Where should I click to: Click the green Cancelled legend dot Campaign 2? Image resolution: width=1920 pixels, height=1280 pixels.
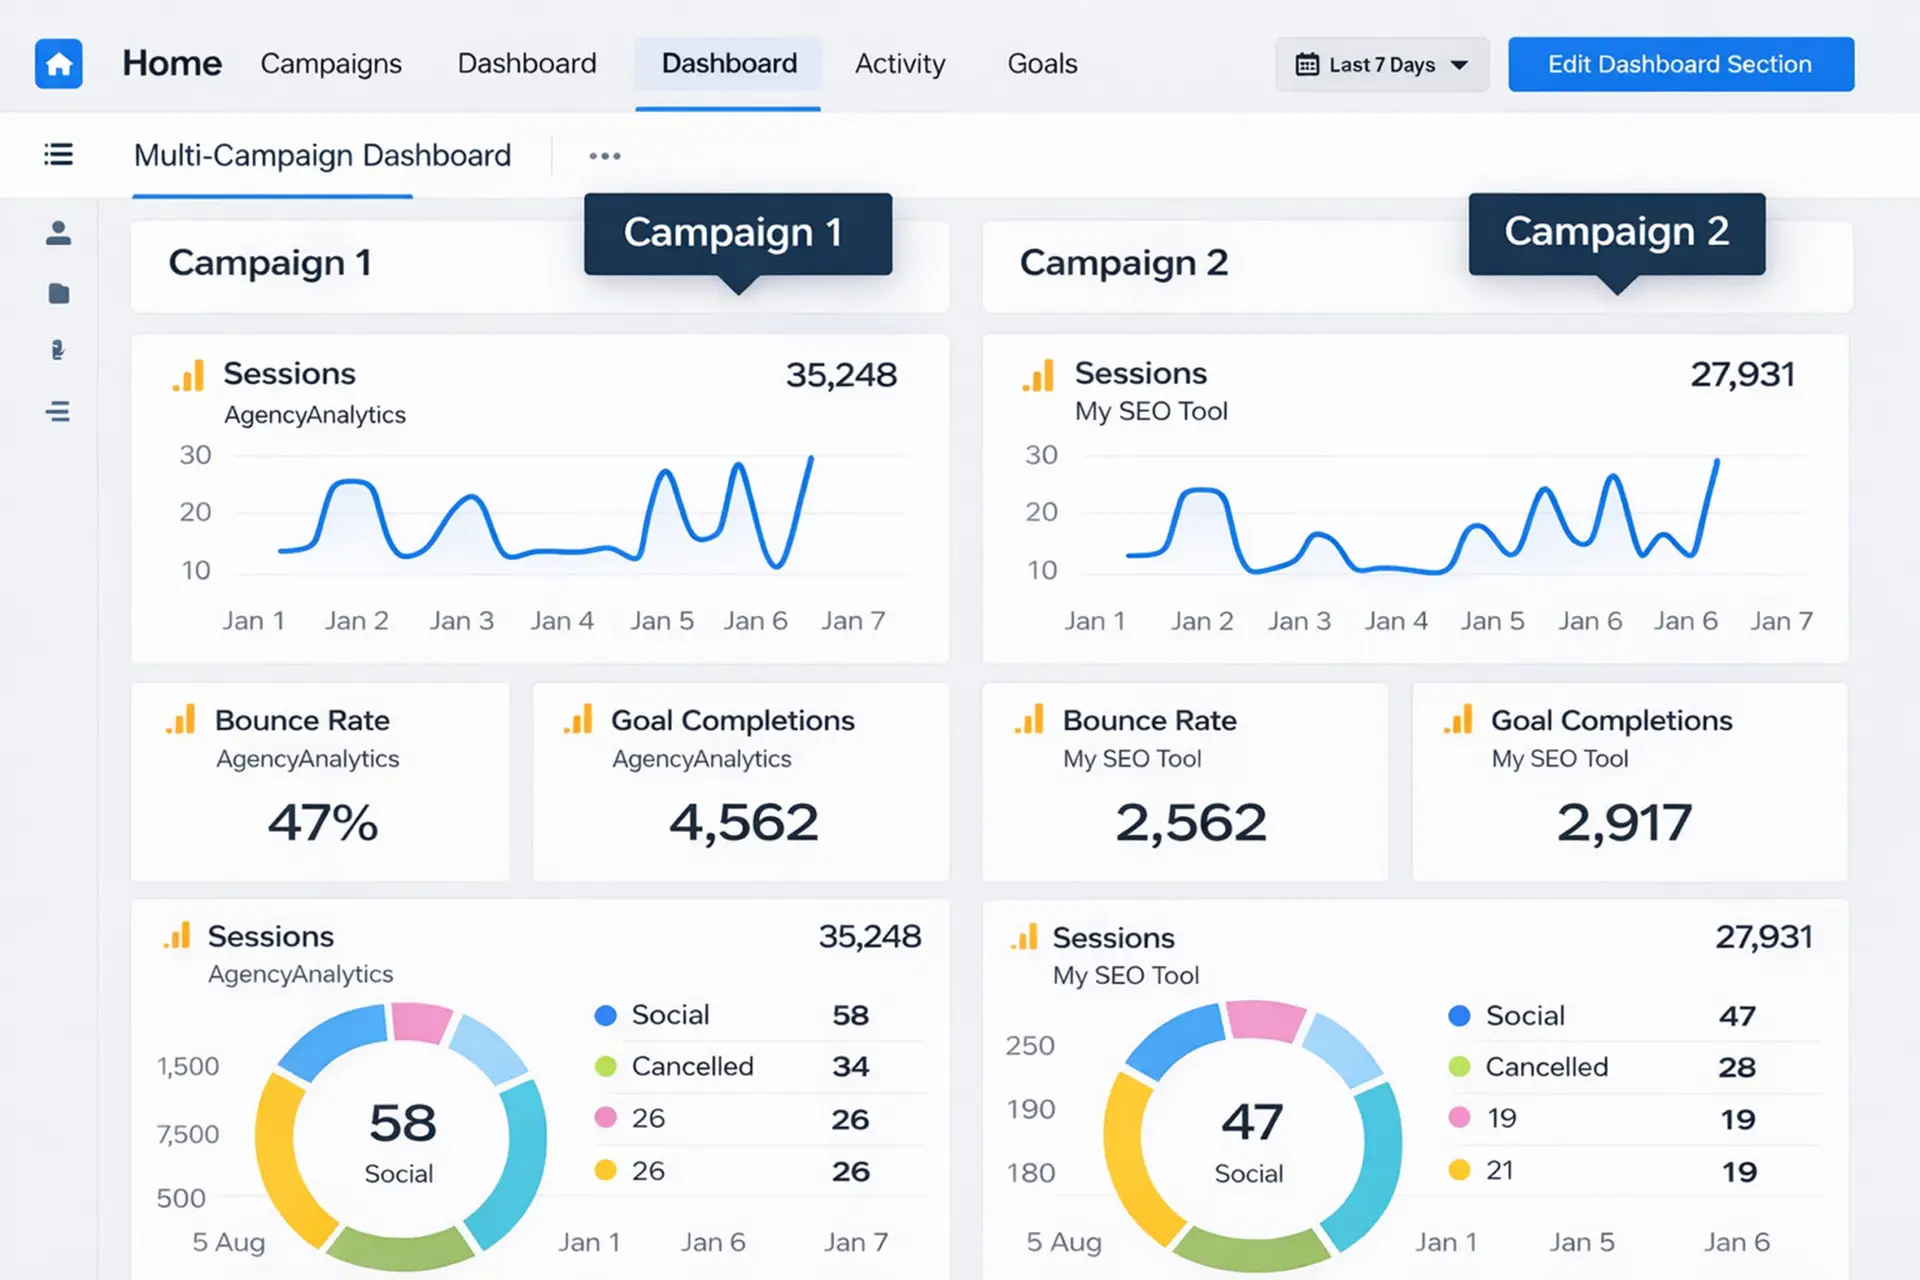pyautogui.click(x=1459, y=1067)
